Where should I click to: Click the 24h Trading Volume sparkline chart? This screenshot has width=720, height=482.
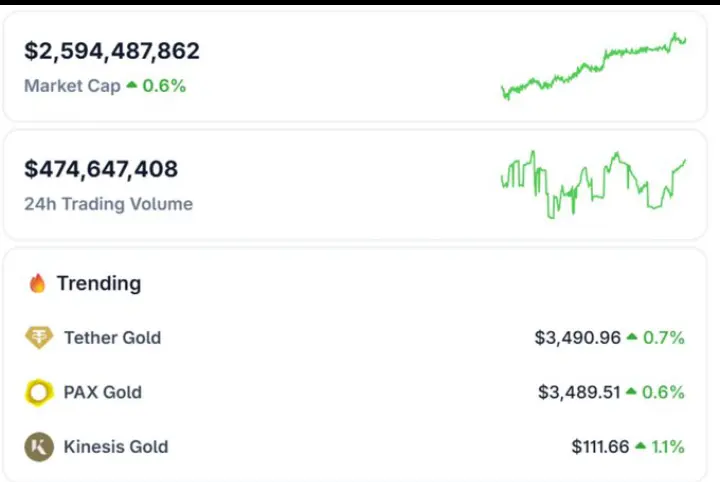pos(593,184)
